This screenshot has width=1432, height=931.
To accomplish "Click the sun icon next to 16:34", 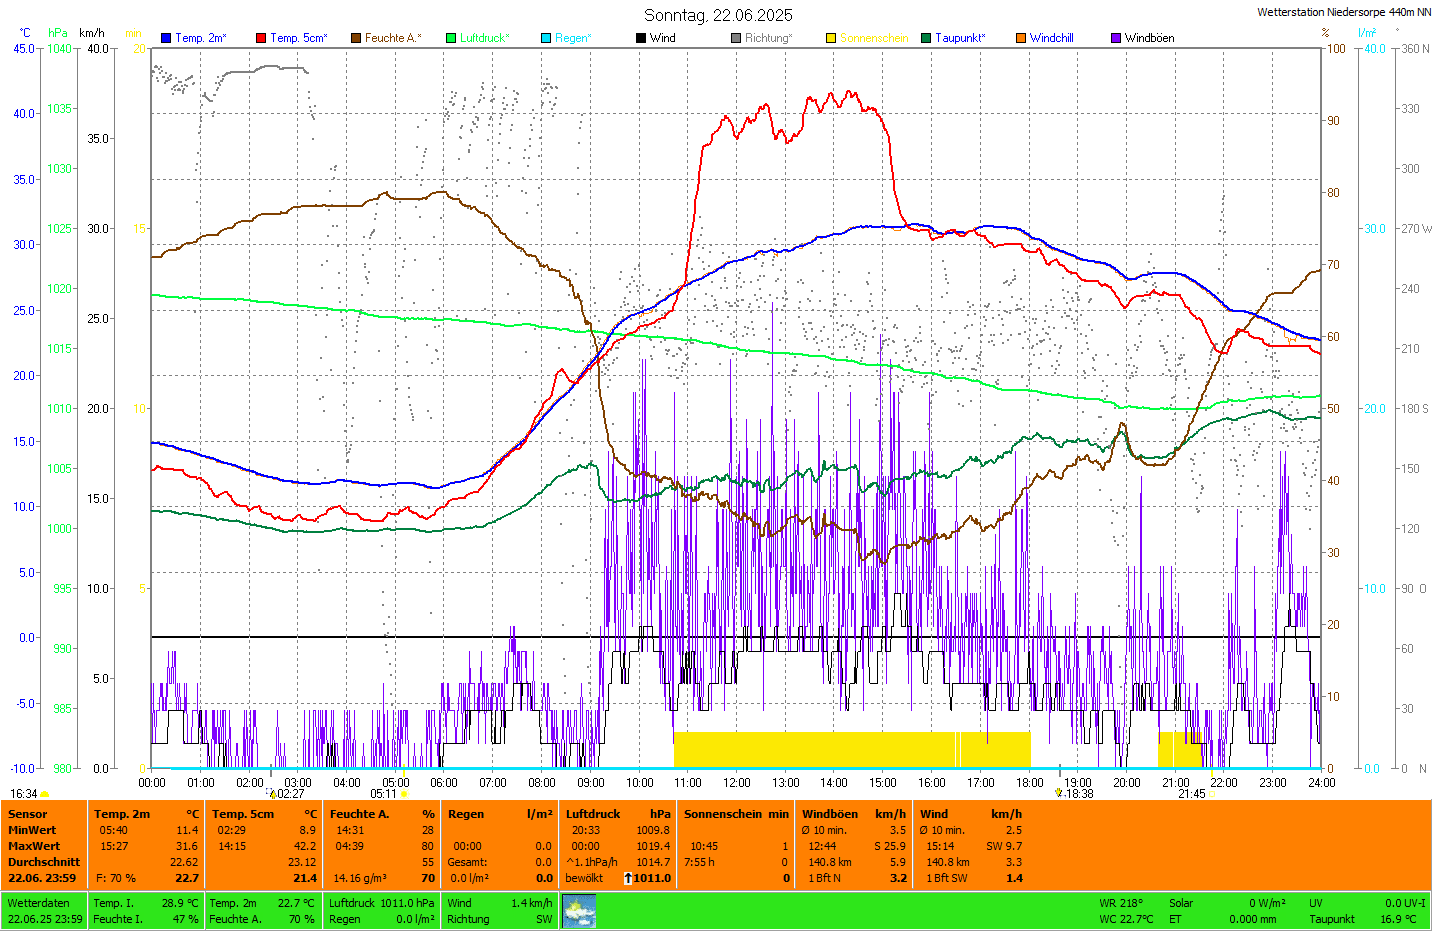I will tap(45, 794).
